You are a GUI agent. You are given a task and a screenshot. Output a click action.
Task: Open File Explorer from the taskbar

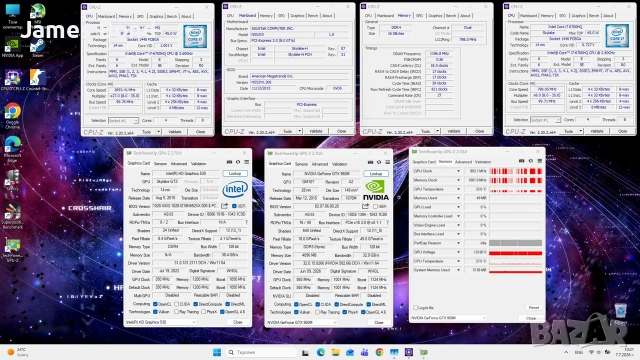click(x=335, y=352)
